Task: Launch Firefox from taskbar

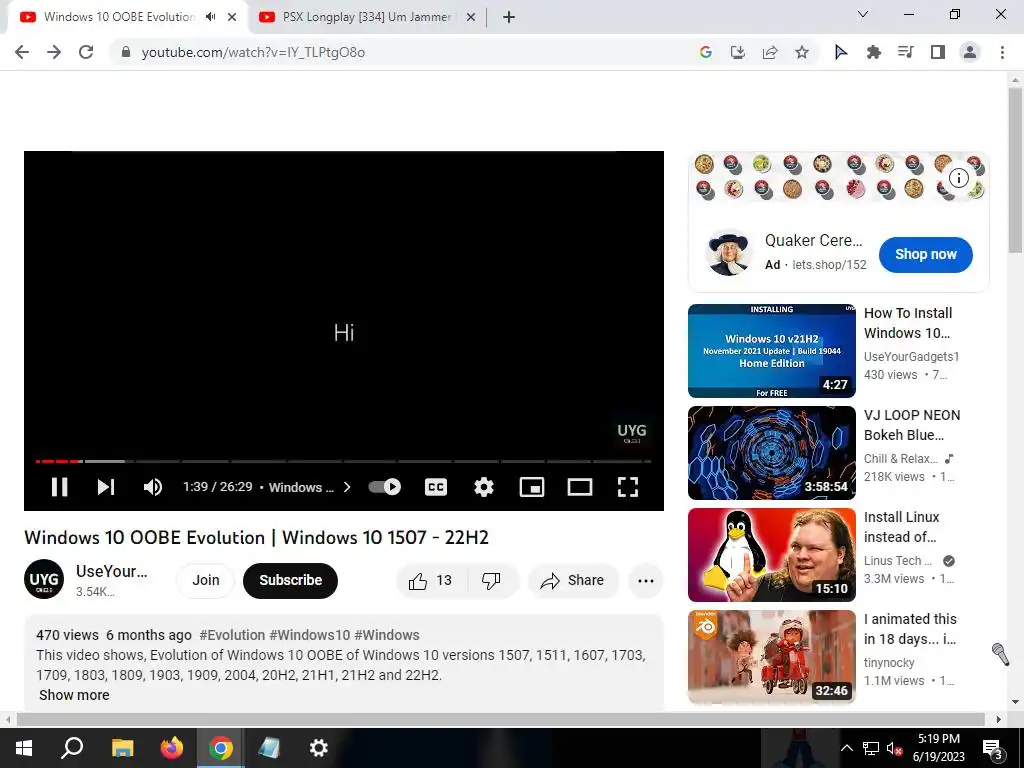Action: 172,748
